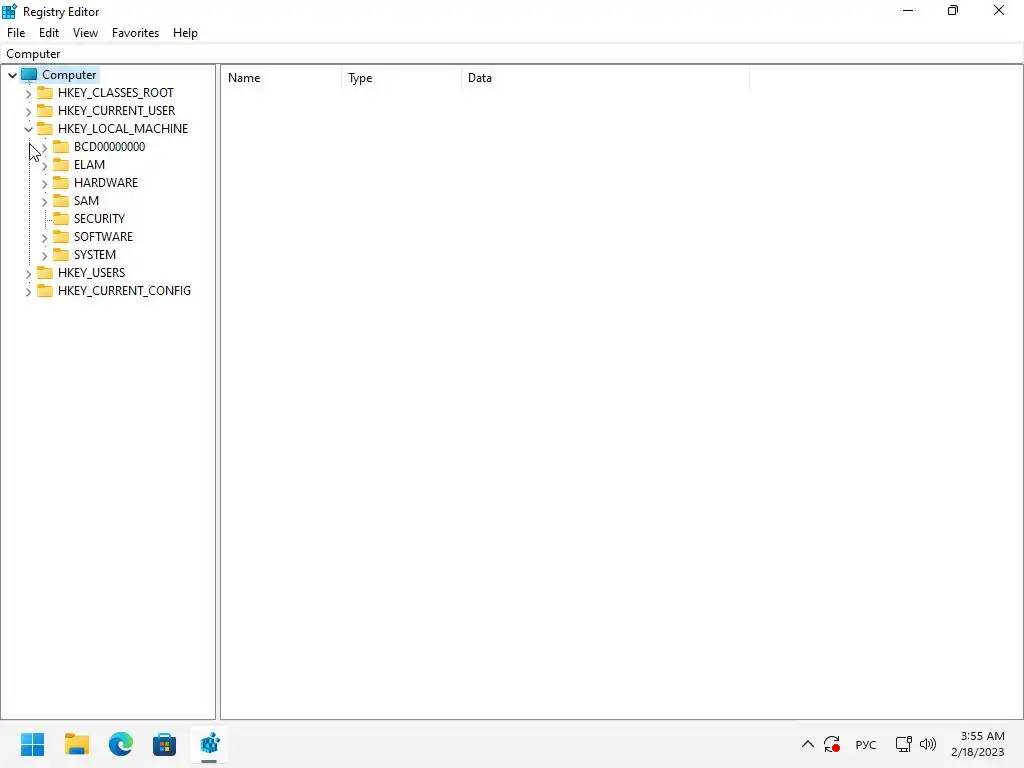Sort by the Type column header
1024x768 pixels.
pyautogui.click(x=402, y=78)
